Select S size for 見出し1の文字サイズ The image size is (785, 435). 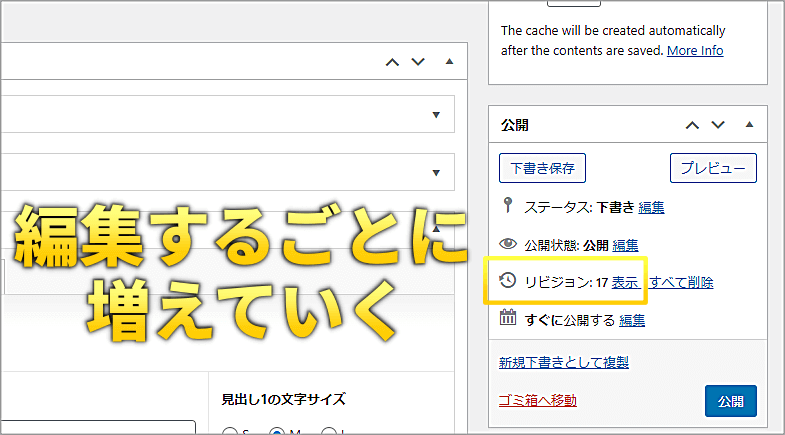coord(230,431)
